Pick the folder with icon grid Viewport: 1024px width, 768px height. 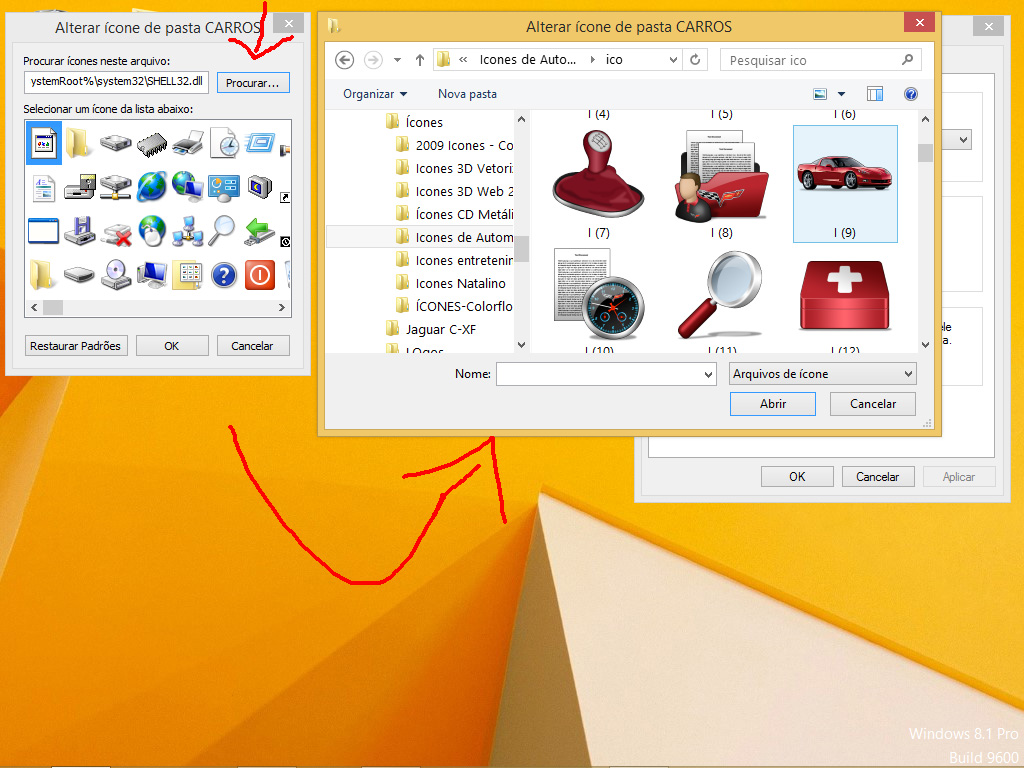(187, 275)
